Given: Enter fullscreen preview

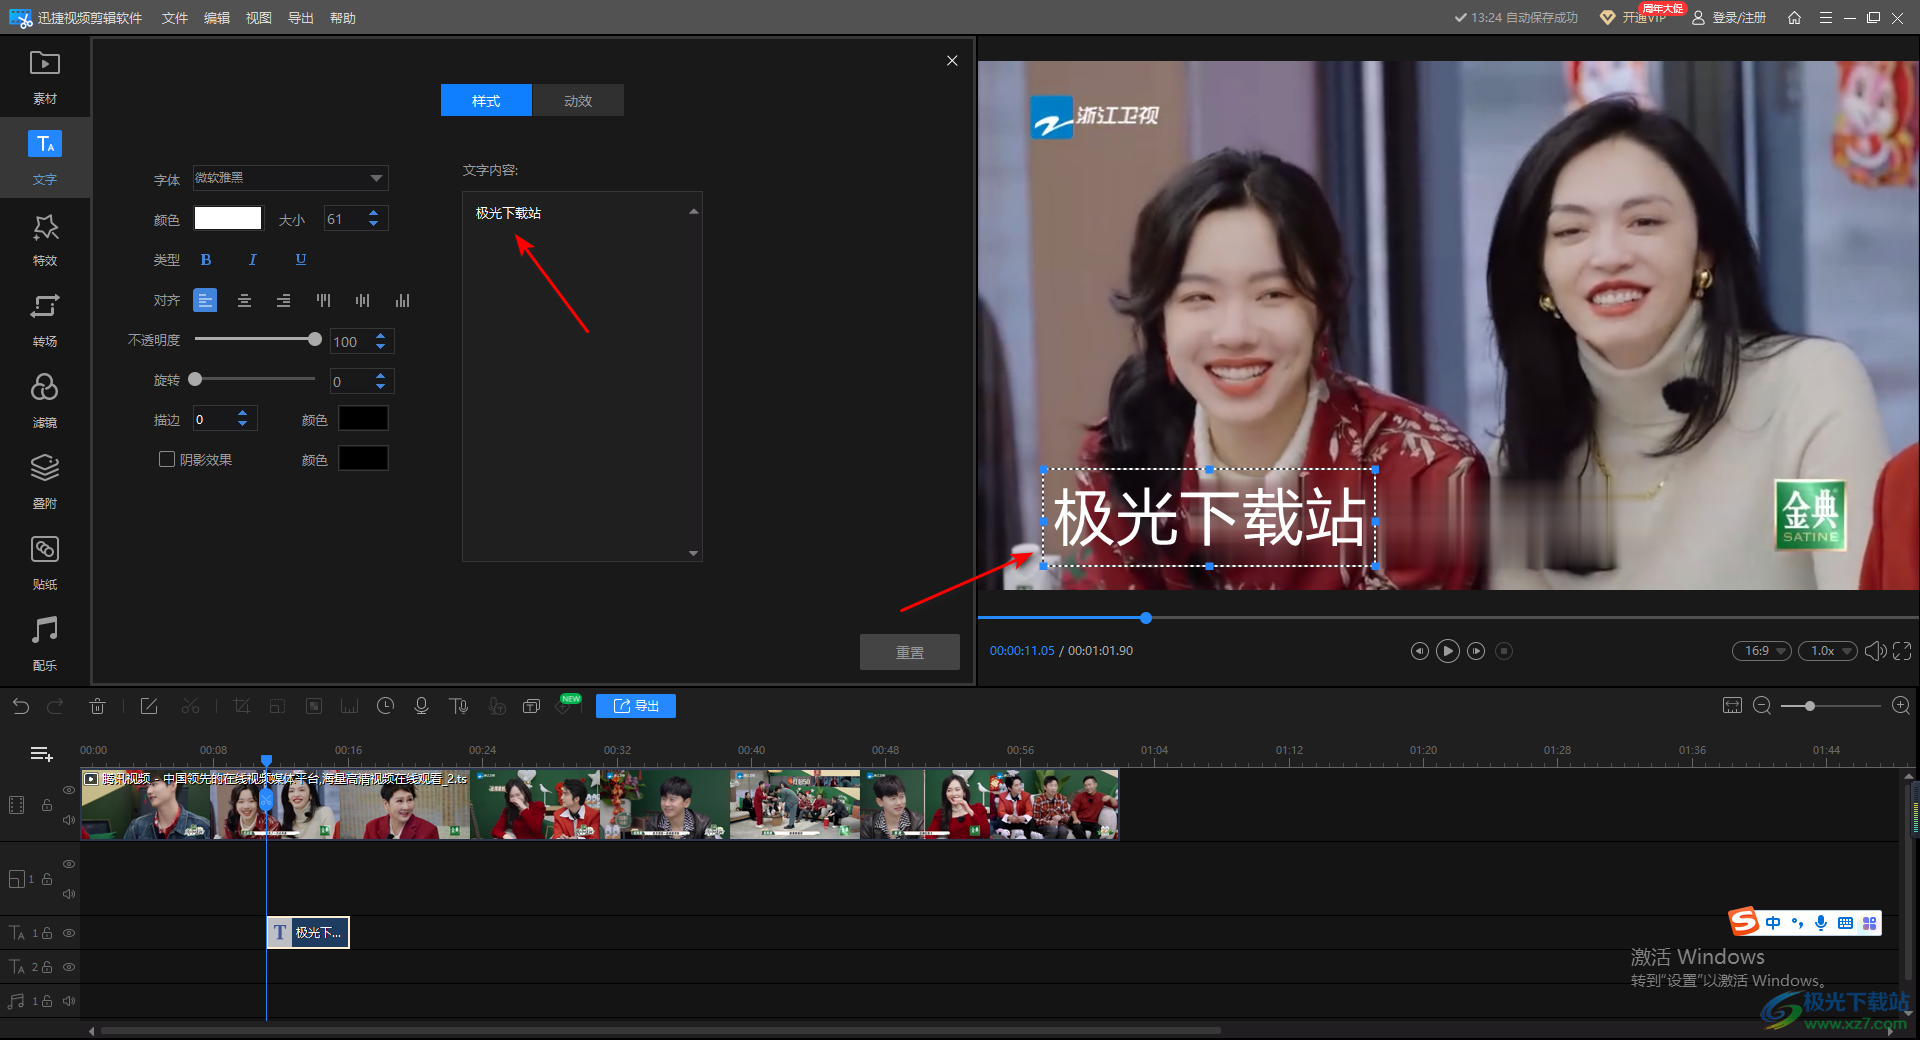Looking at the screenshot, I should [1902, 651].
